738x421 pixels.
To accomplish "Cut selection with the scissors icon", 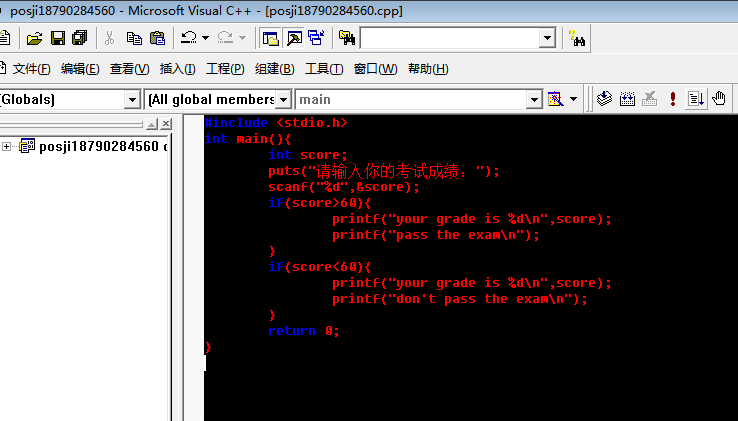I will tap(110, 38).
